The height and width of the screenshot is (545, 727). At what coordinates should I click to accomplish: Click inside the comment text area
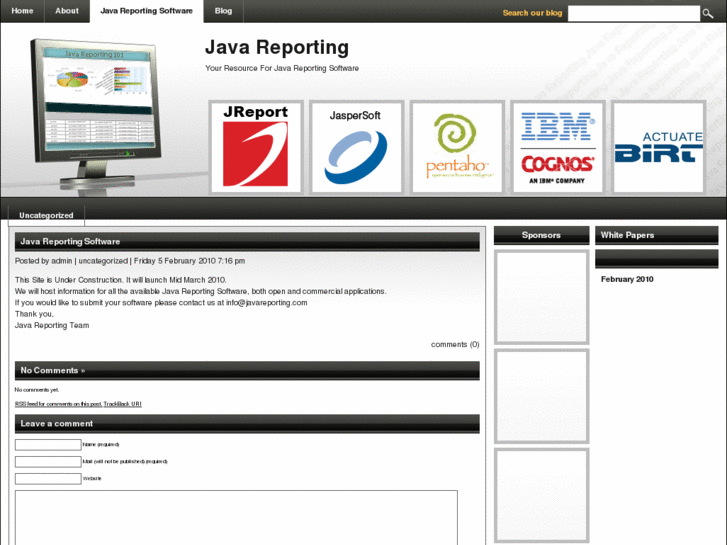236,517
